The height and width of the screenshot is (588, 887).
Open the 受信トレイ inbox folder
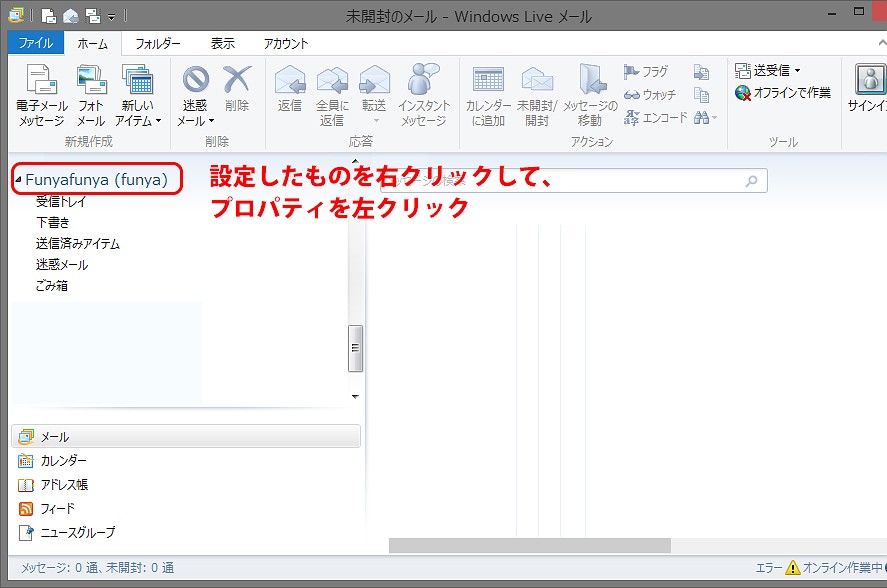coord(61,201)
